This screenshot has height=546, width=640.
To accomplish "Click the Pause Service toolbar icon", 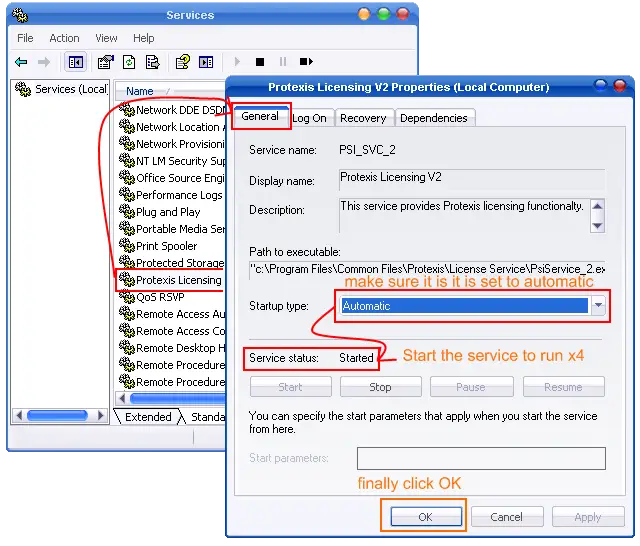I will pos(282,62).
